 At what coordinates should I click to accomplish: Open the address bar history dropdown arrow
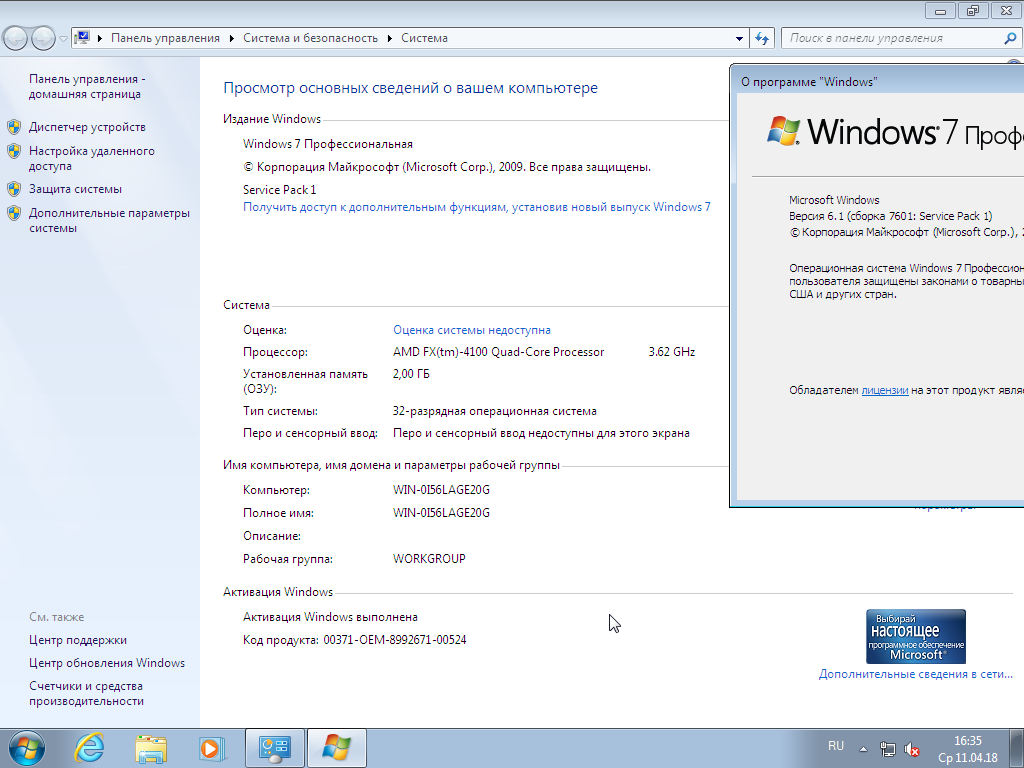pyautogui.click(x=739, y=39)
